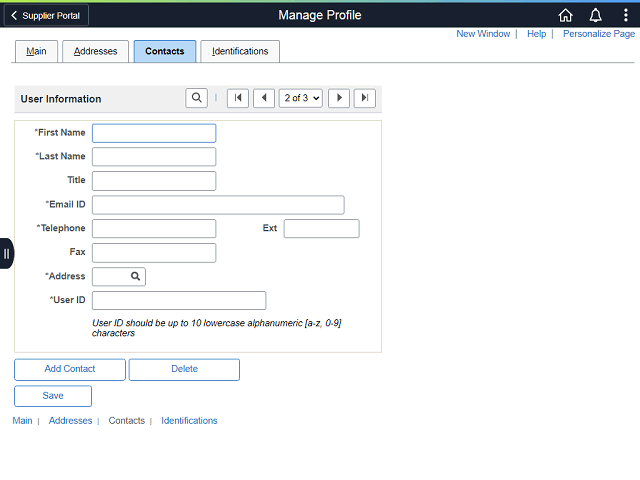This screenshot has height=480, width=640.
Task: Click the bottom Addresses link
Action: click(x=71, y=421)
